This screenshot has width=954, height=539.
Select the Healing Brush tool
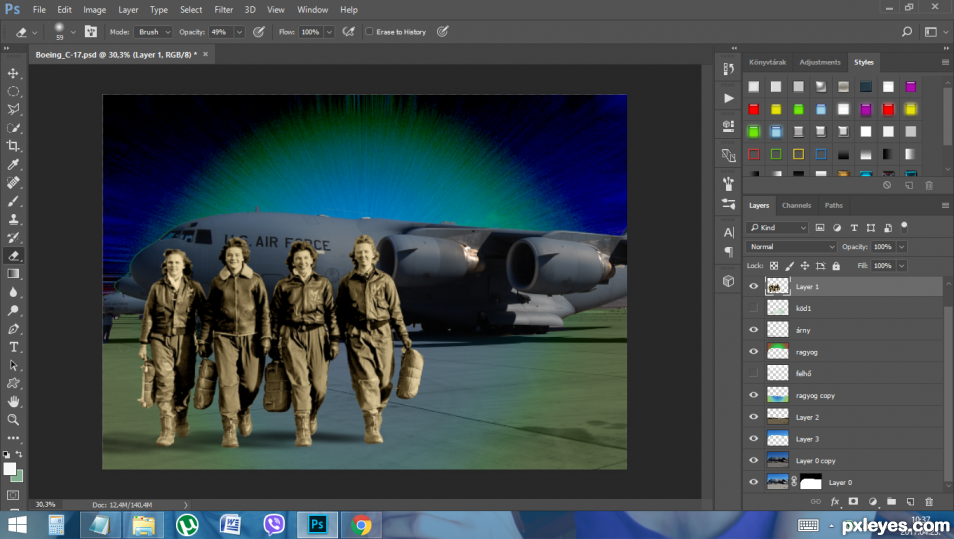click(13, 183)
